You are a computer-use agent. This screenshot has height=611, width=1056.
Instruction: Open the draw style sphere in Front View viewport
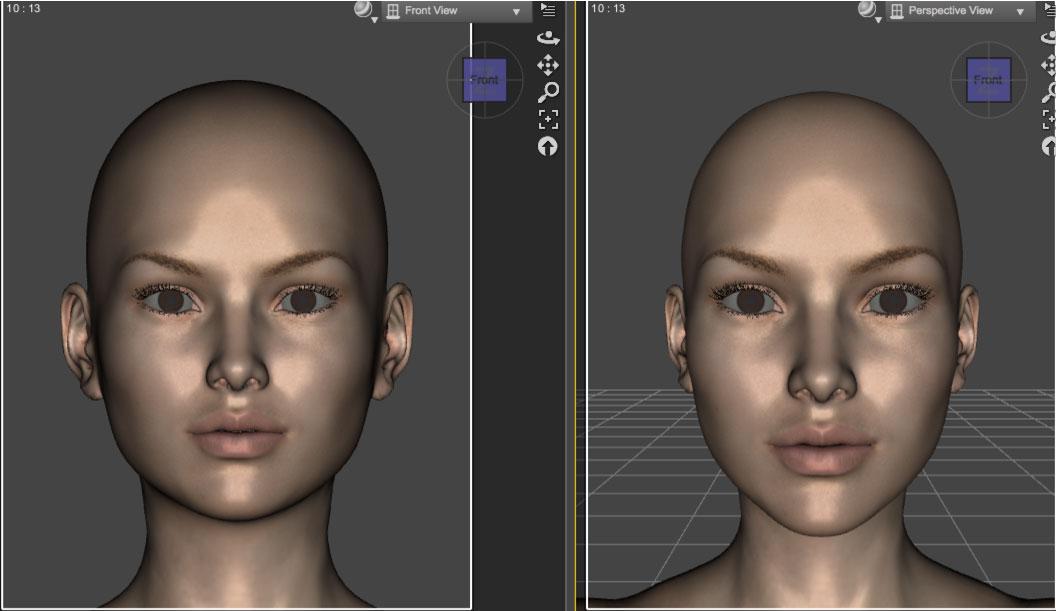(x=364, y=11)
